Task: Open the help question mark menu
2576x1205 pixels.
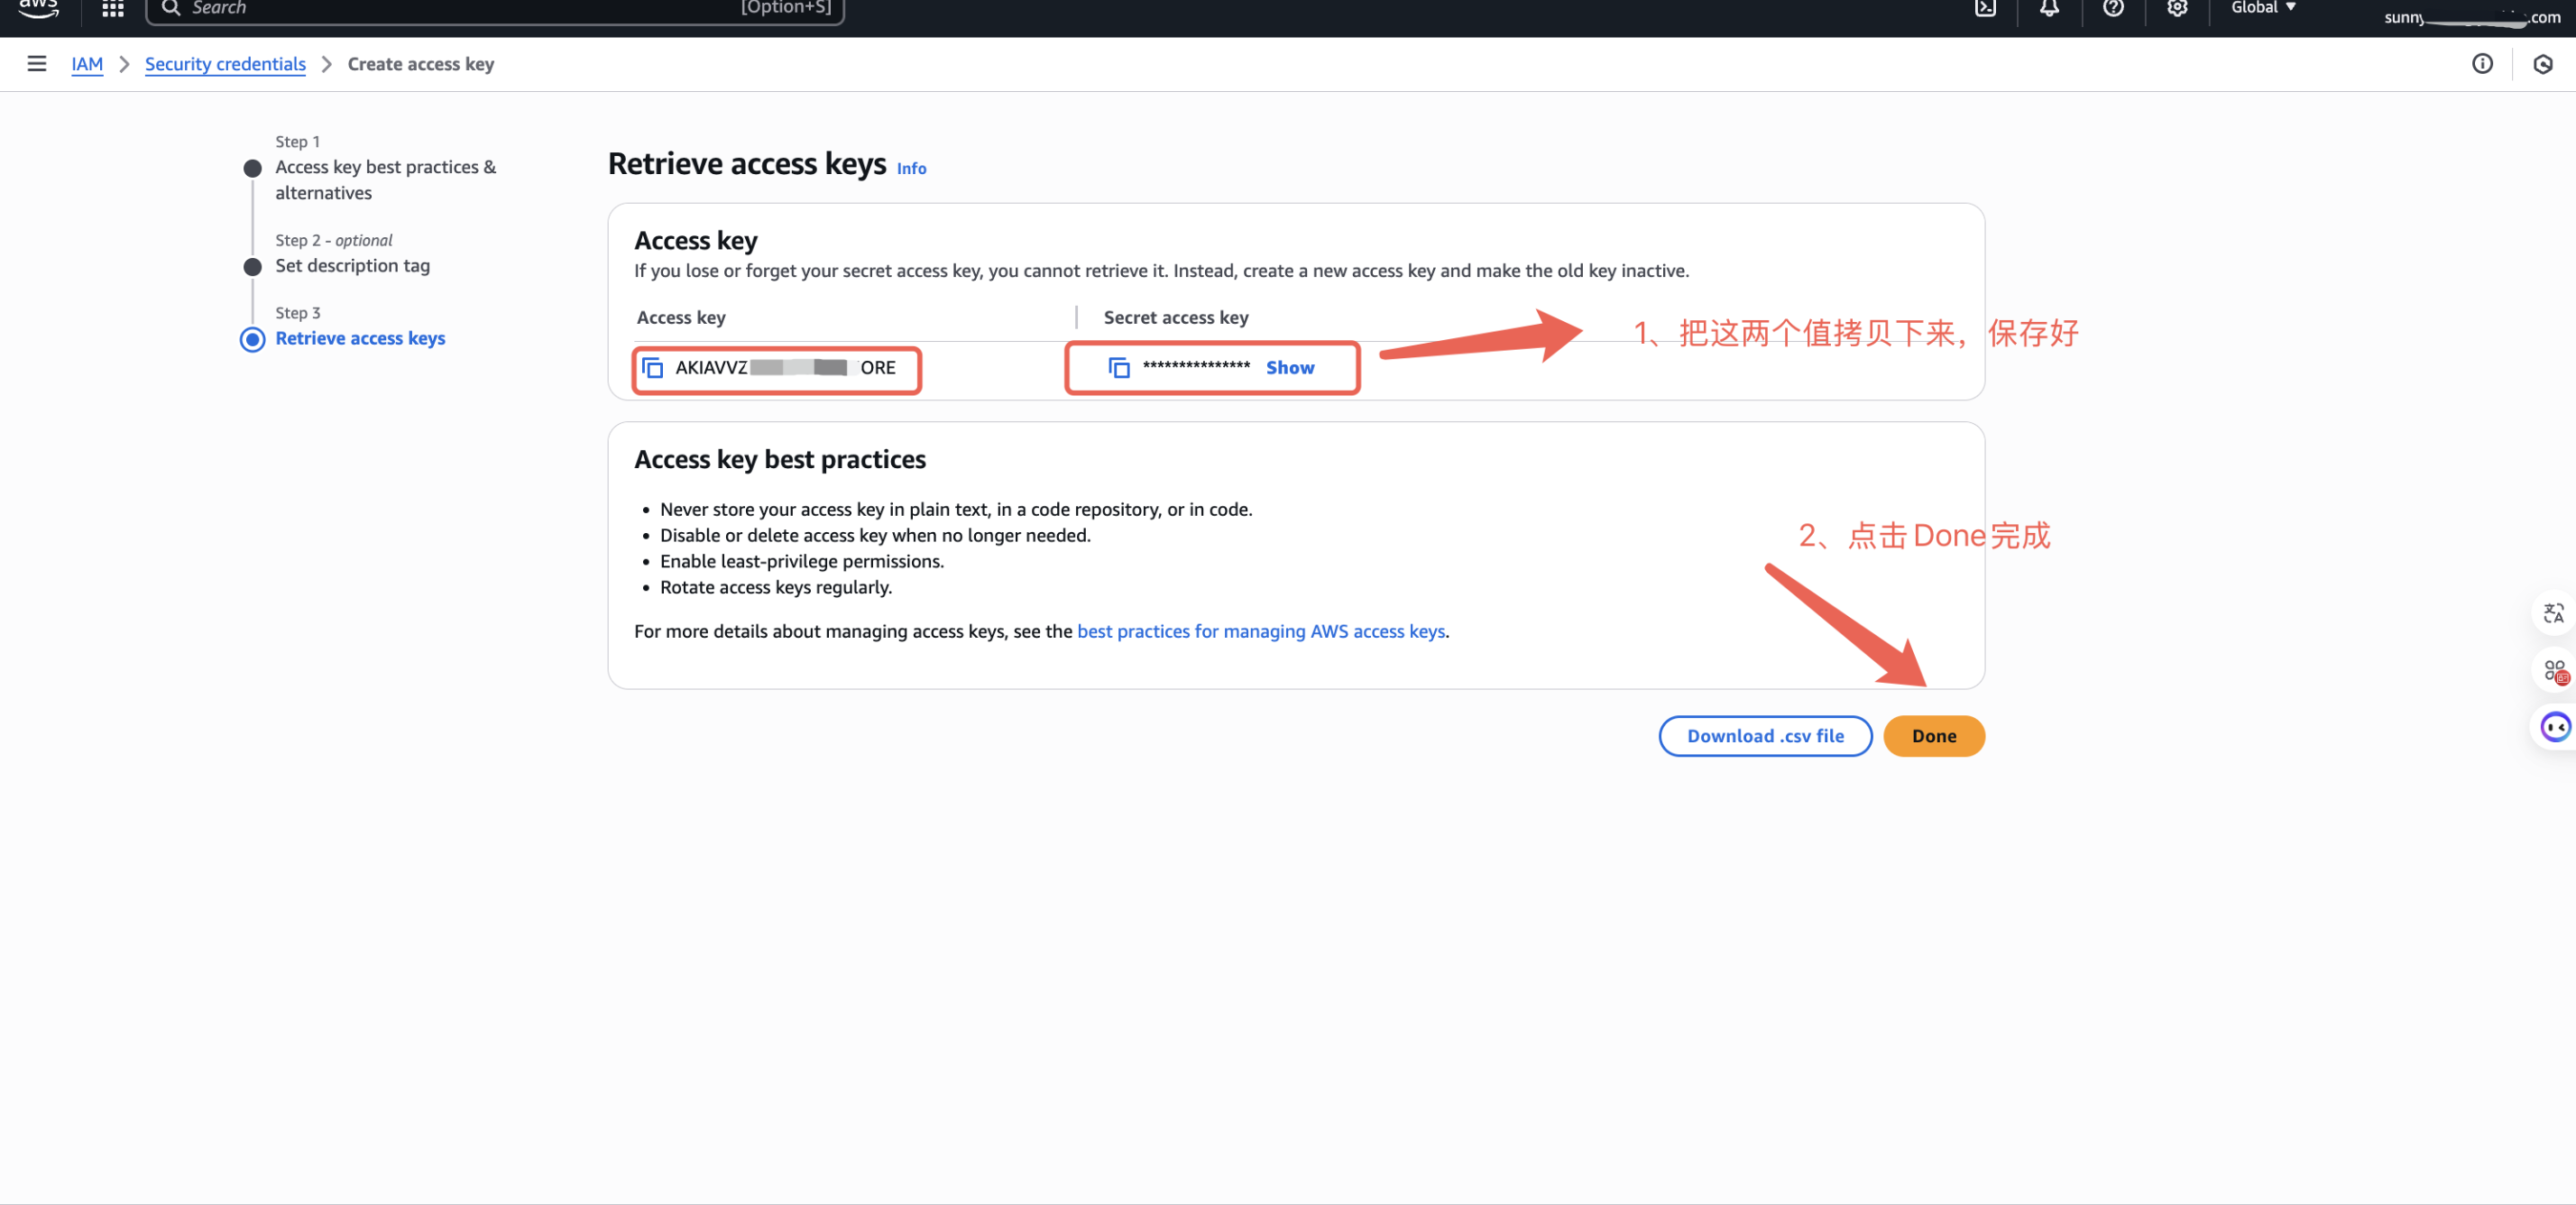Action: pos(2113,9)
